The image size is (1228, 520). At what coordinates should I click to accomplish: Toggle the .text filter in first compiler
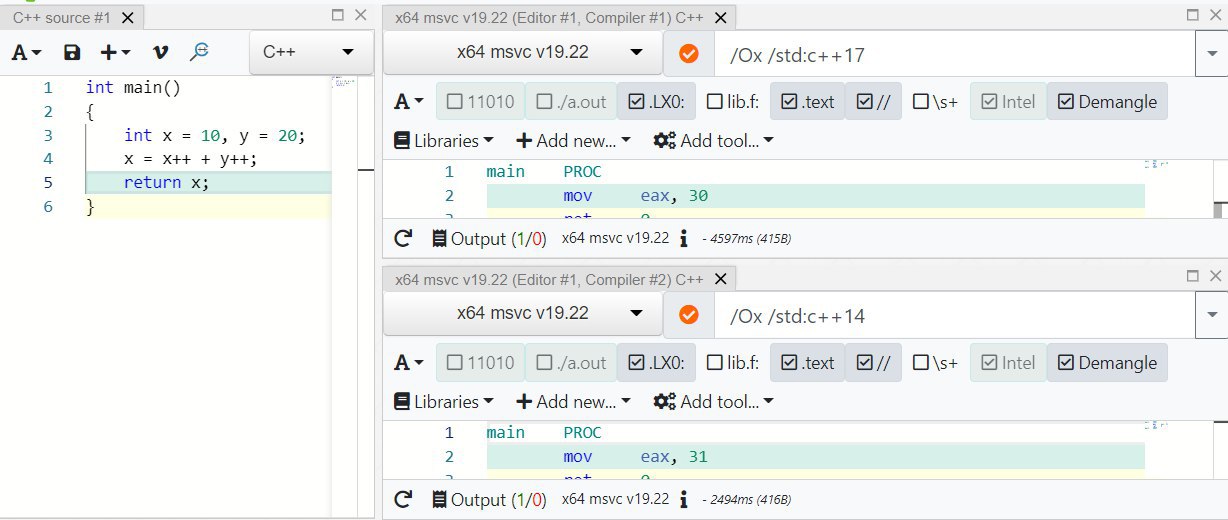(808, 101)
